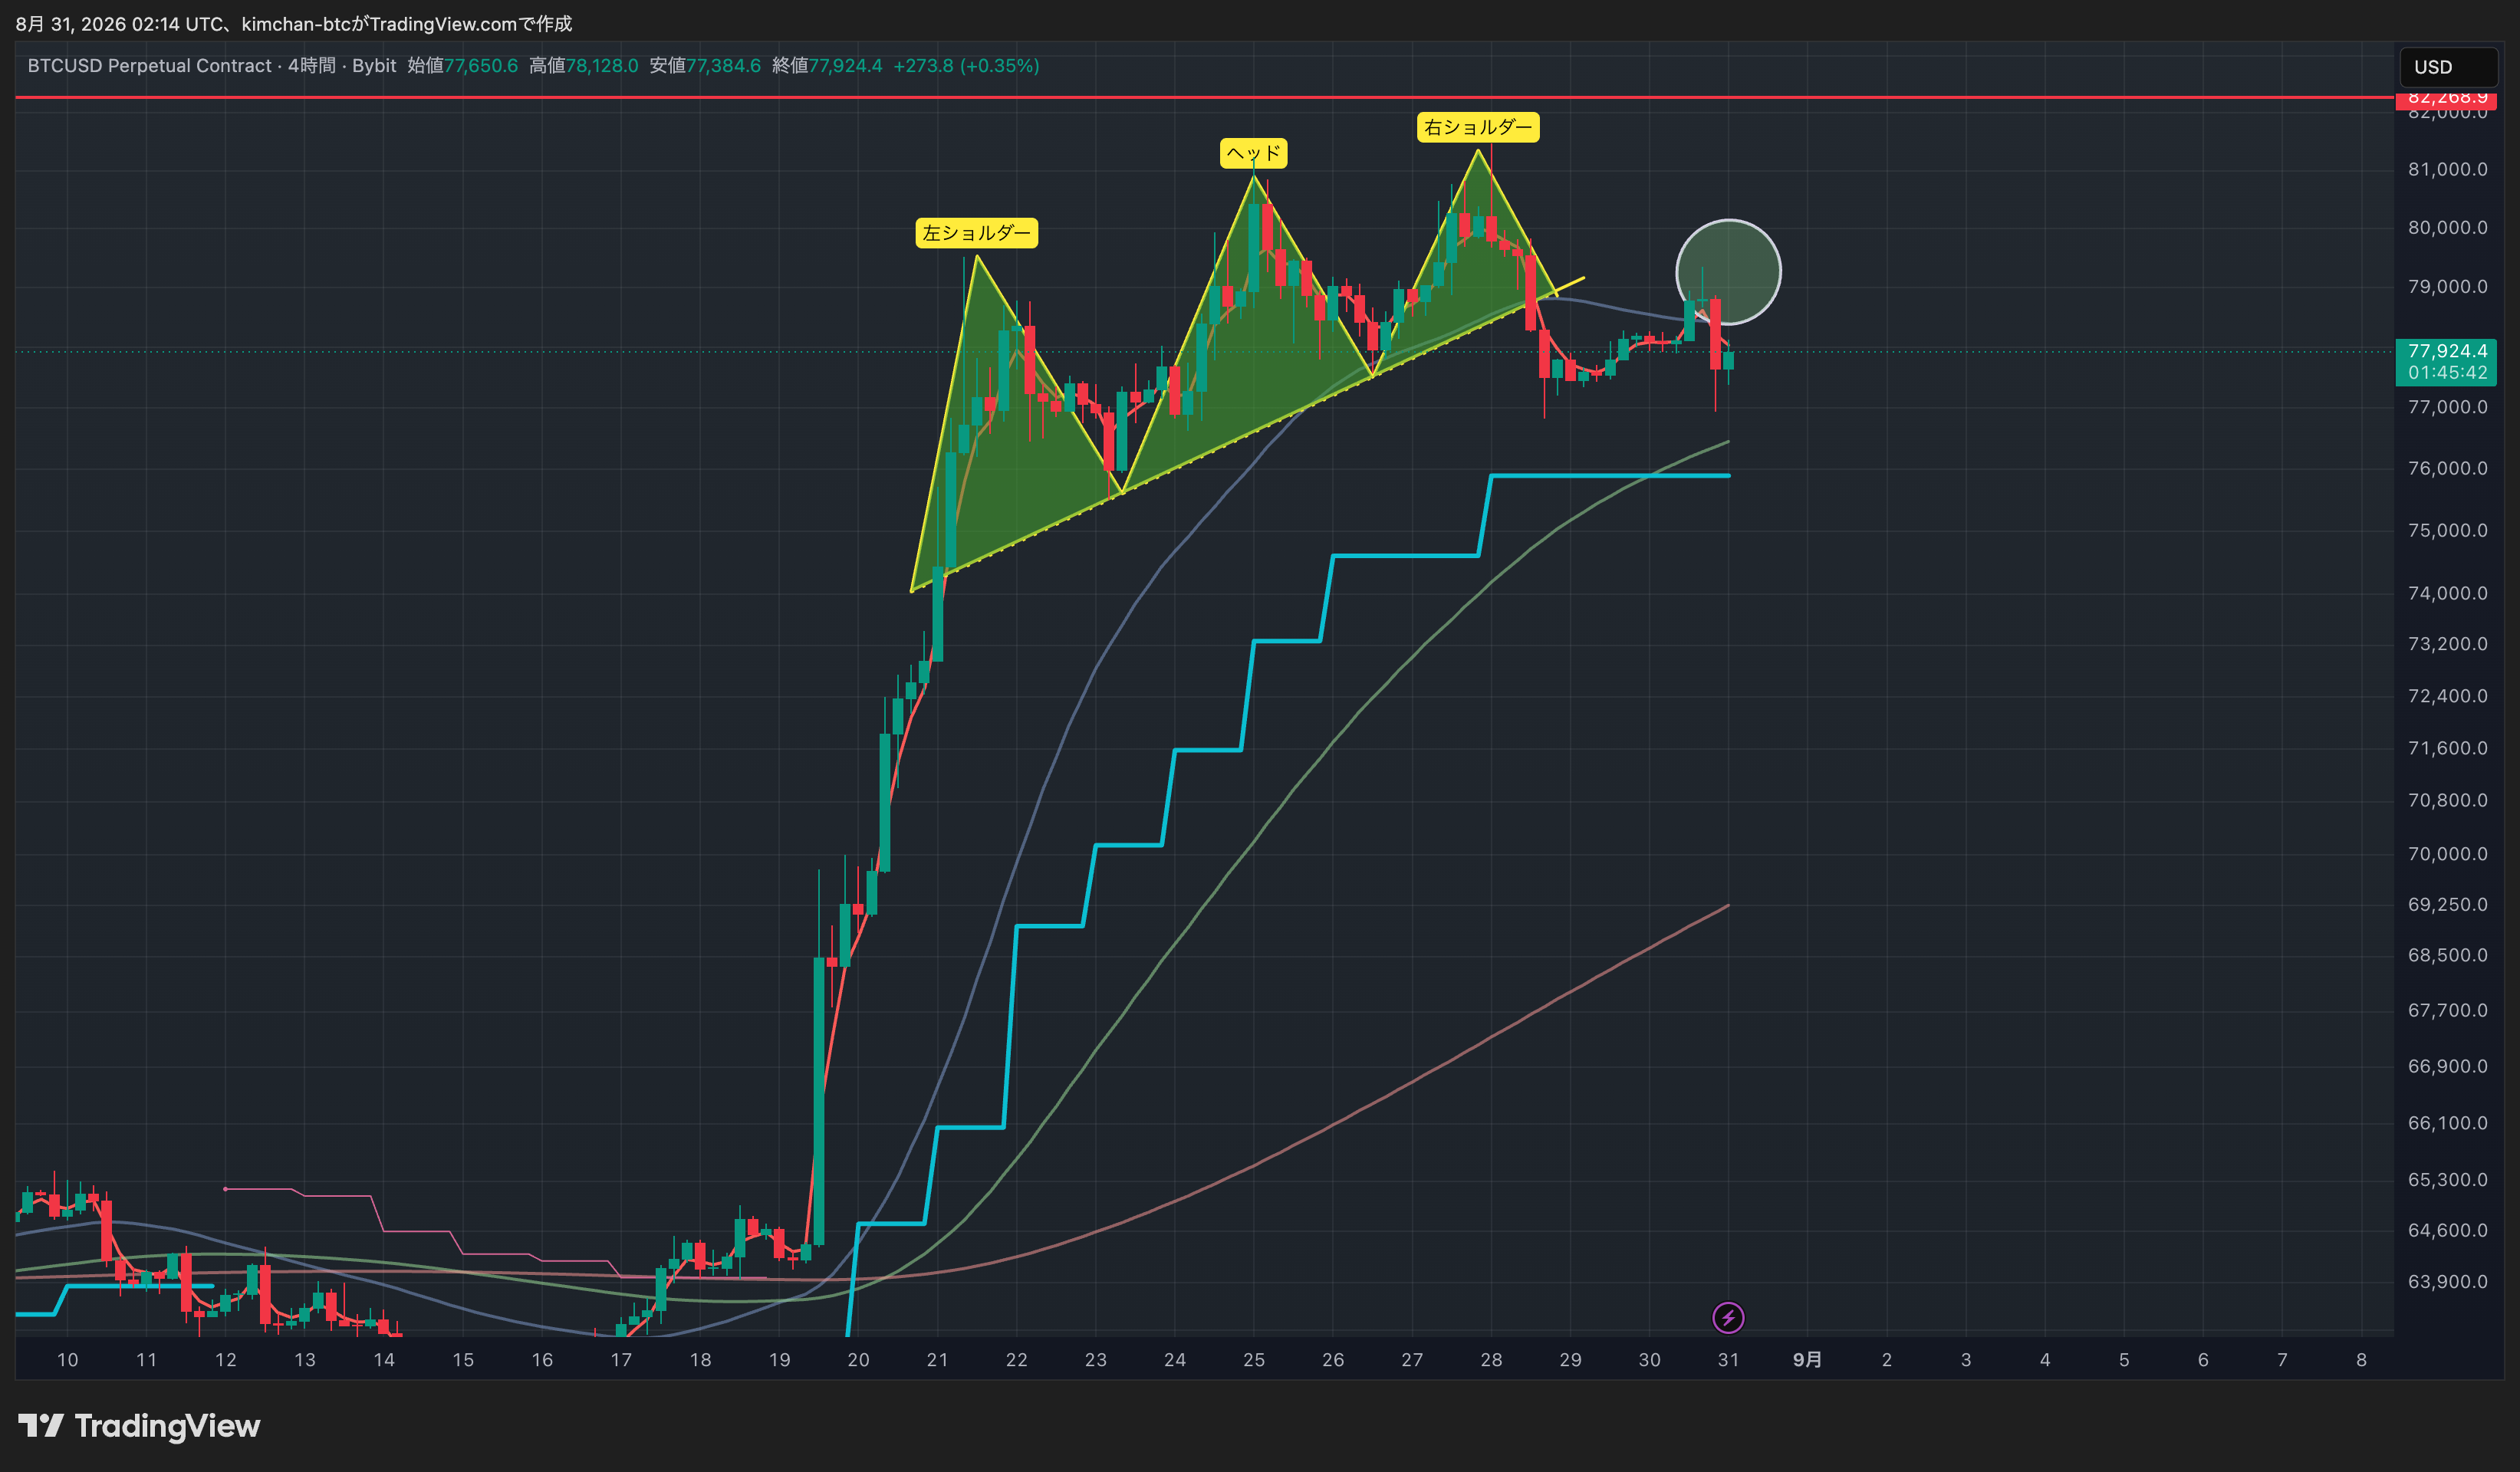Click the 31 date label on time axis
2520x1472 pixels.
tap(1728, 1360)
